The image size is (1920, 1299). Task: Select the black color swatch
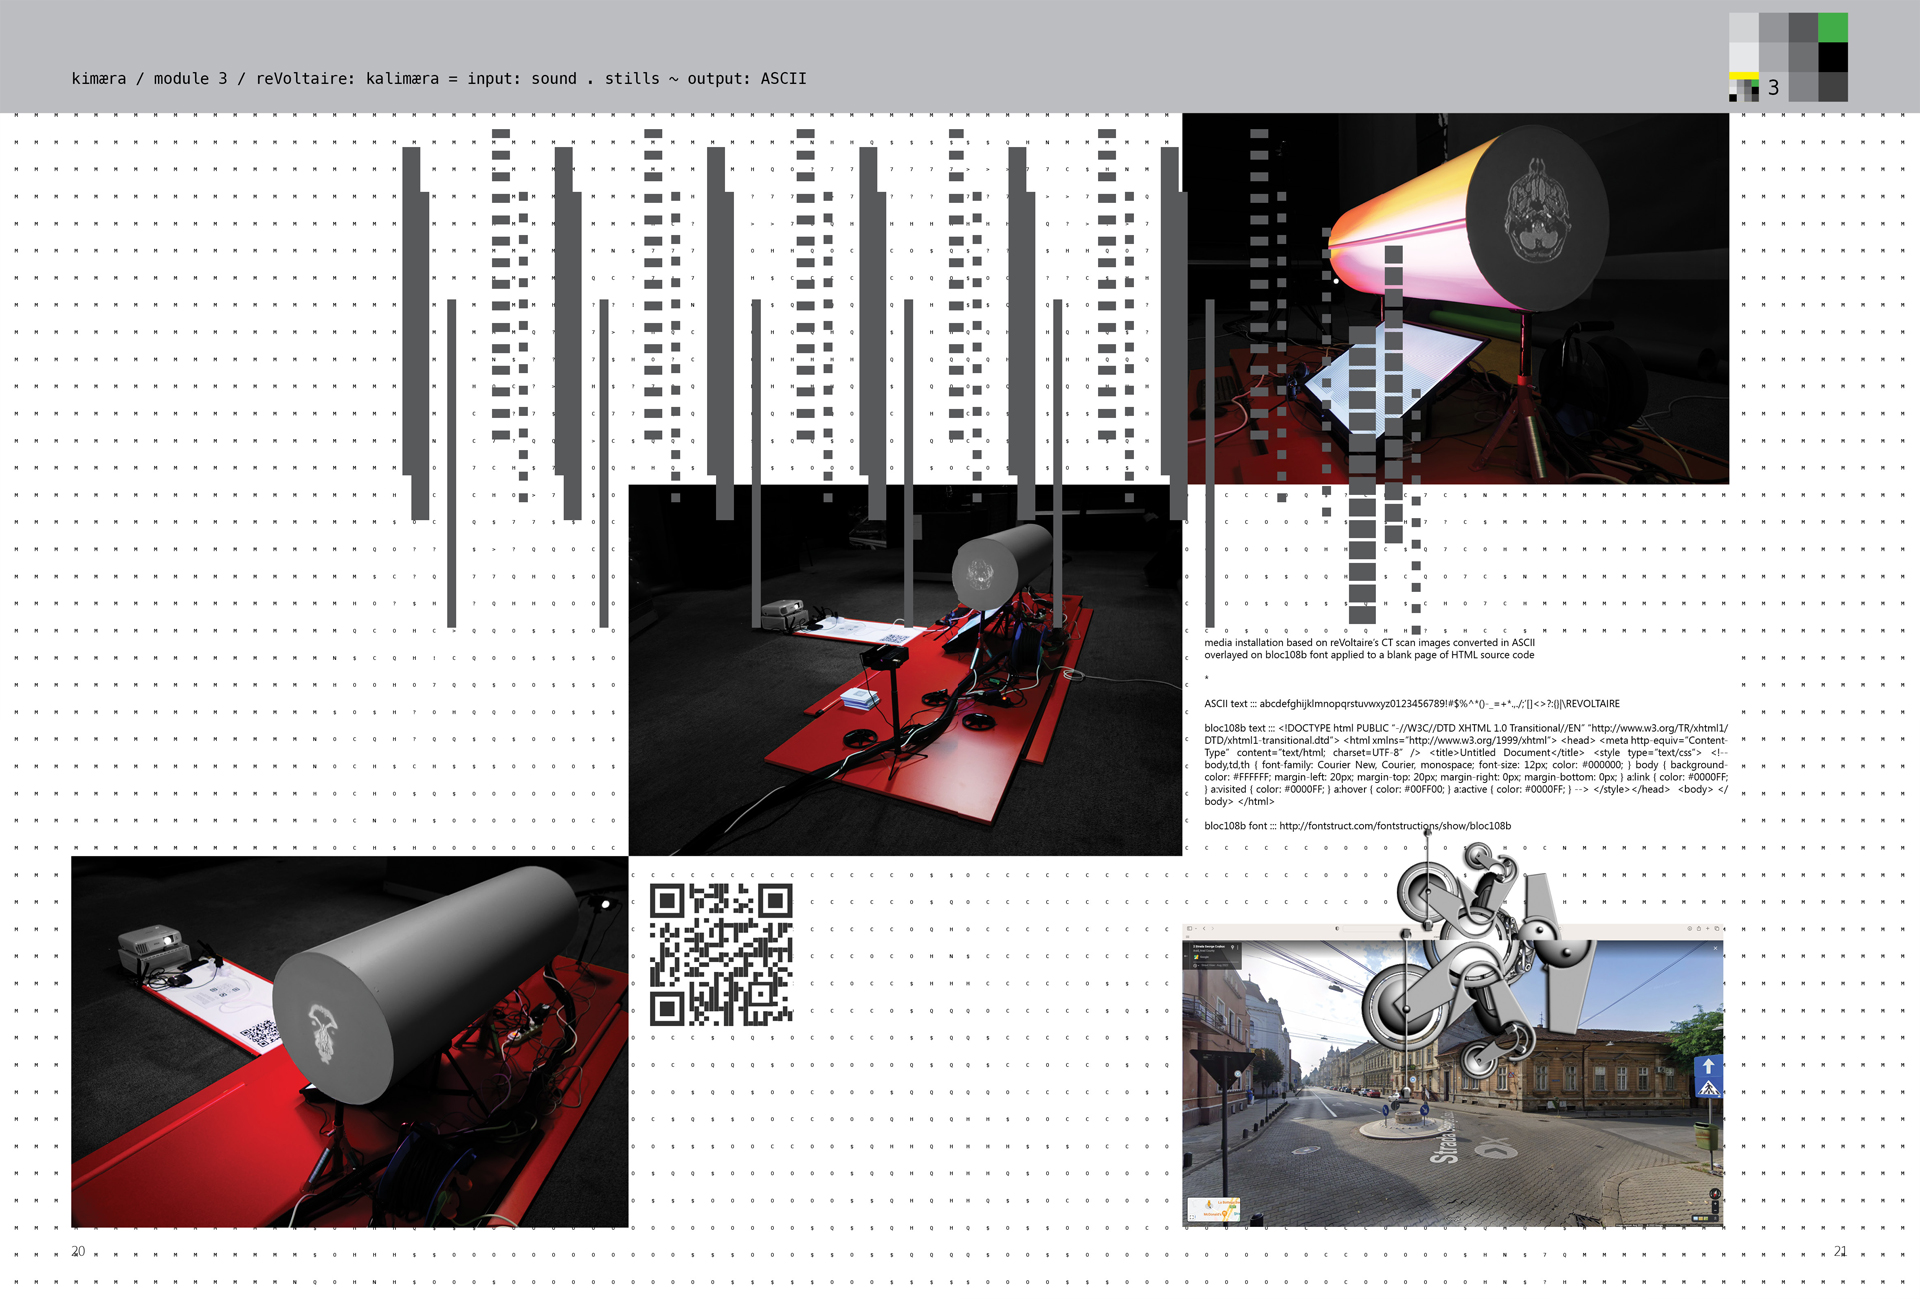(1832, 57)
